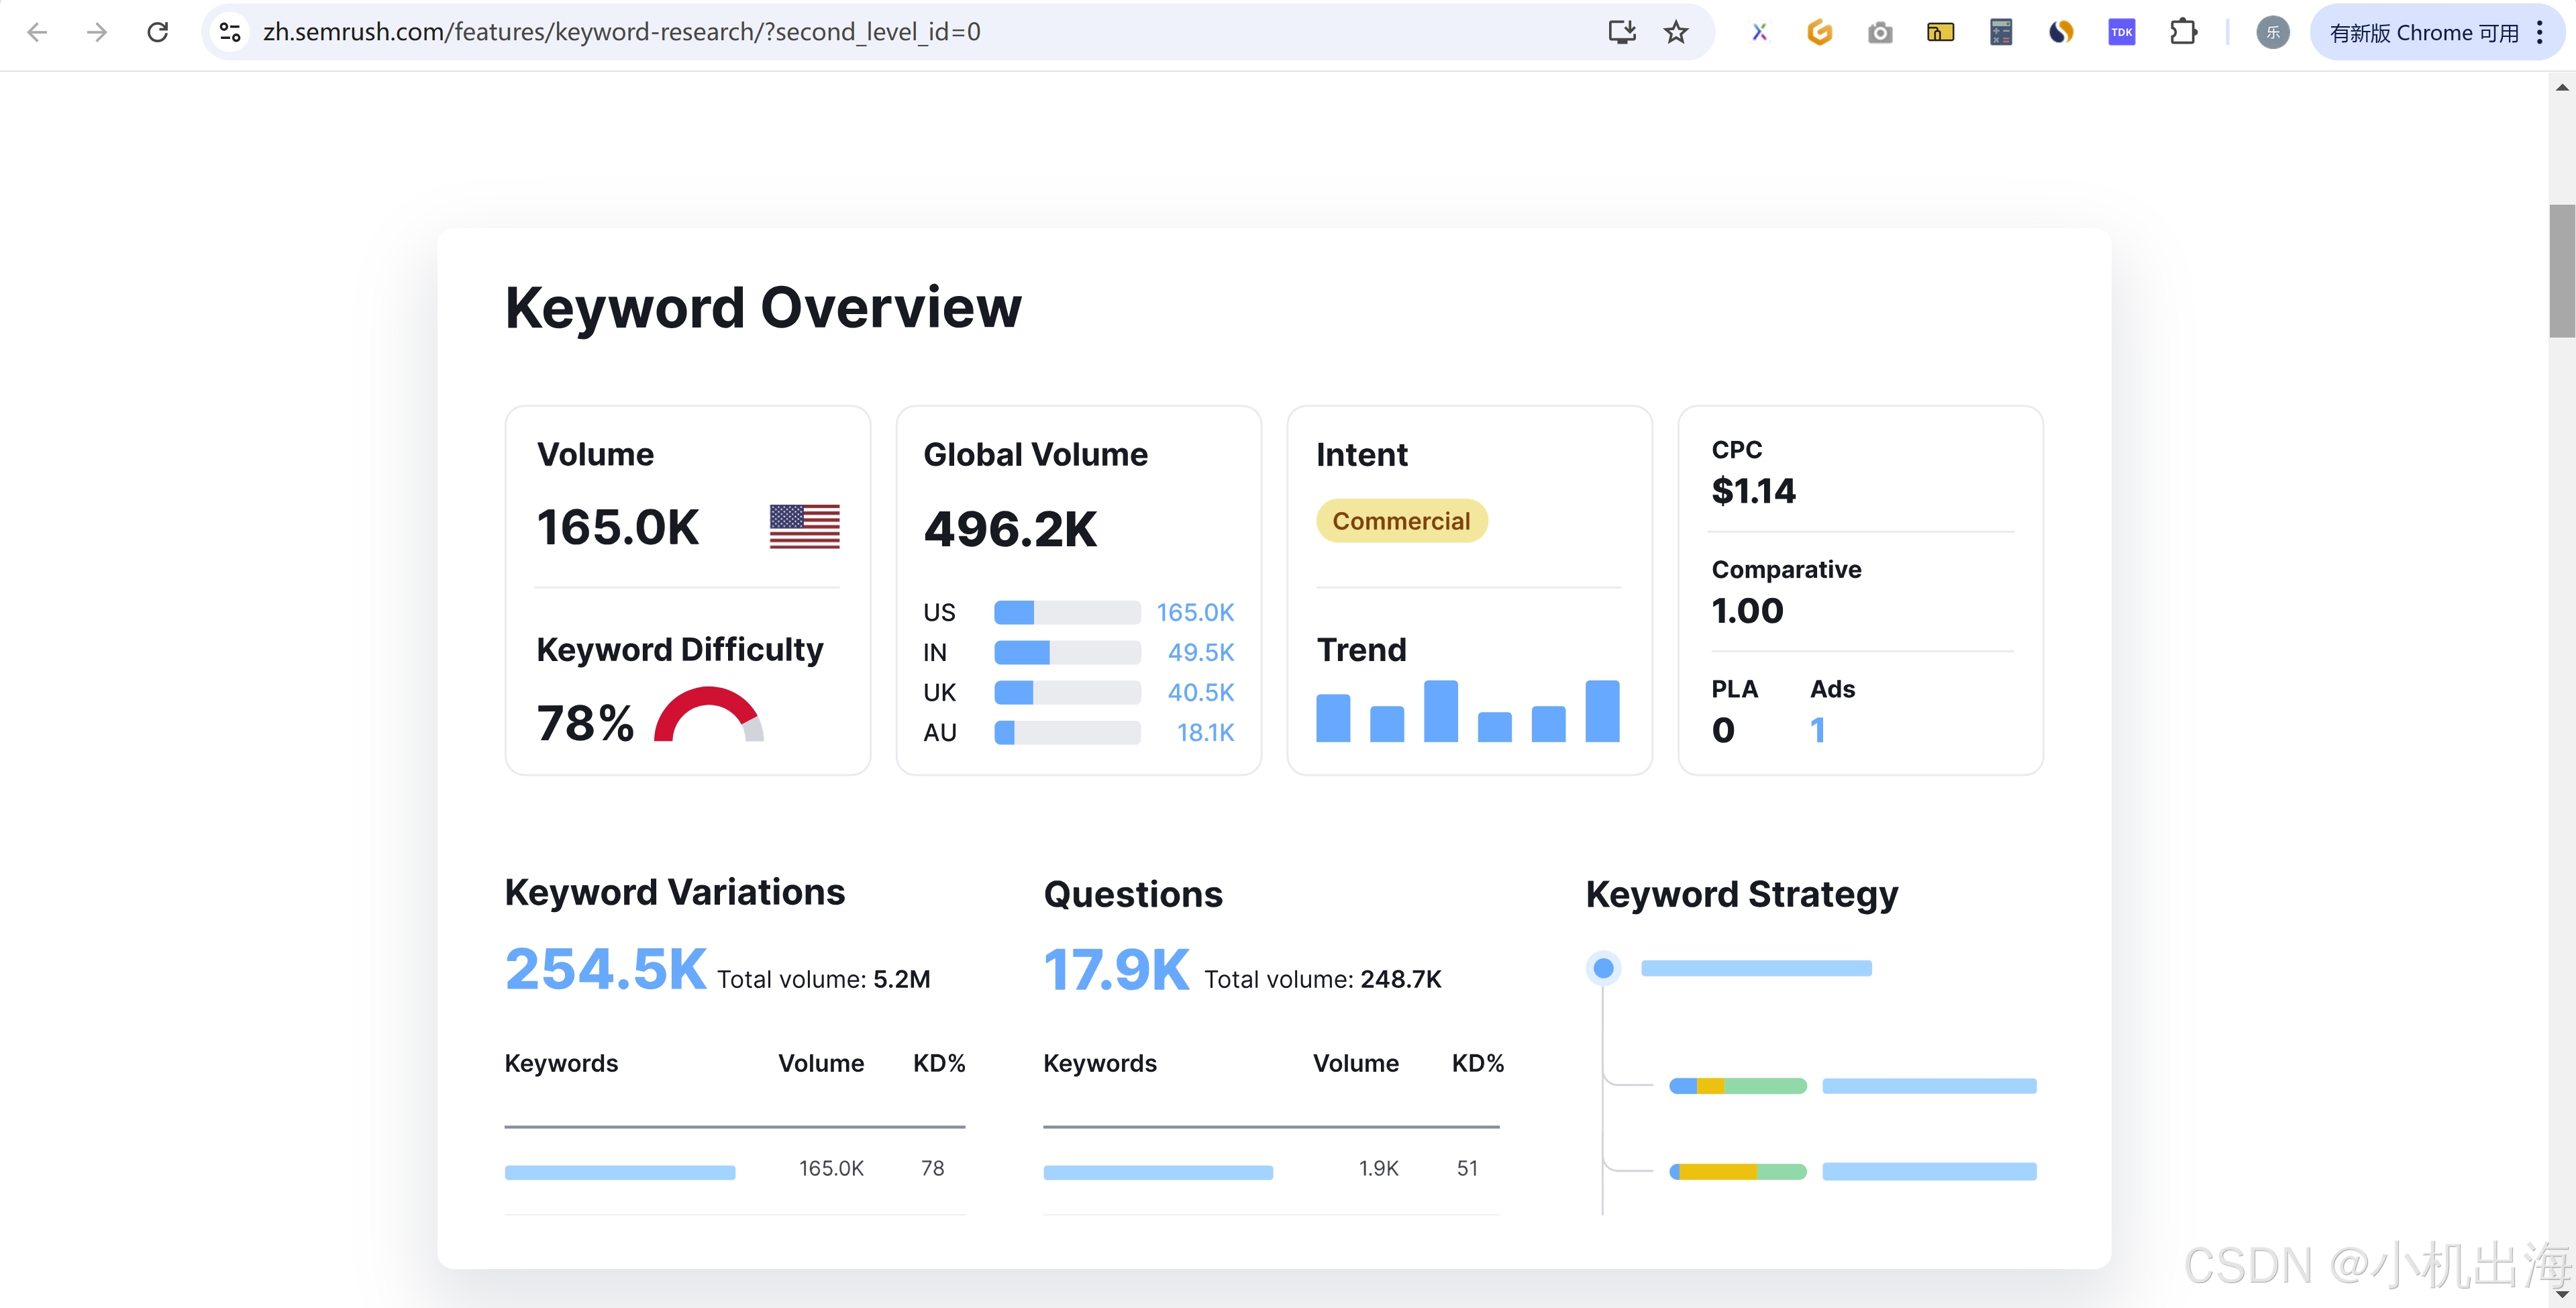
Task: Open the user profile avatar
Action: (2272, 32)
